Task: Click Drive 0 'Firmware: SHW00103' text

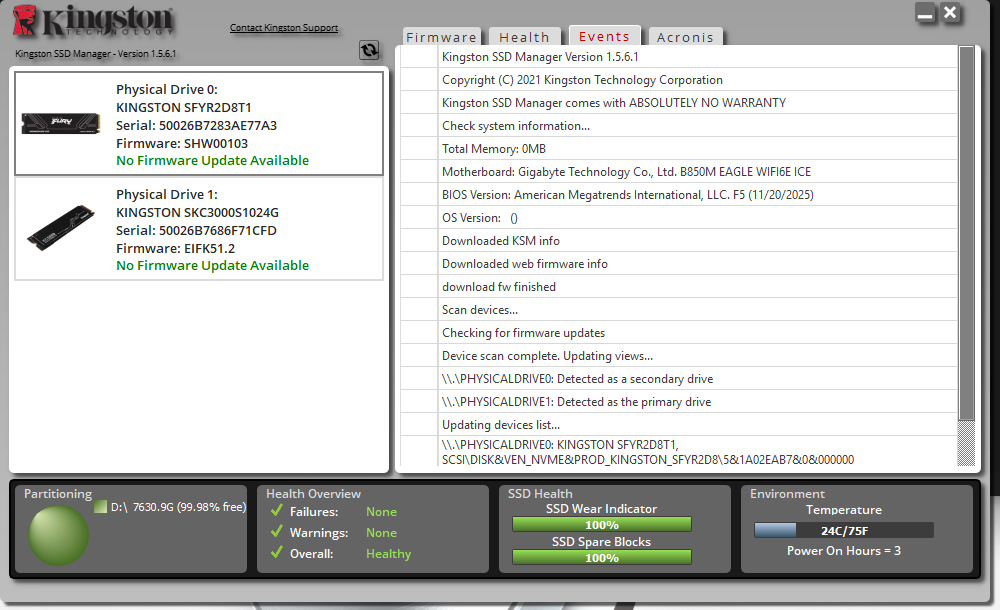Action: [x=182, y=144]
